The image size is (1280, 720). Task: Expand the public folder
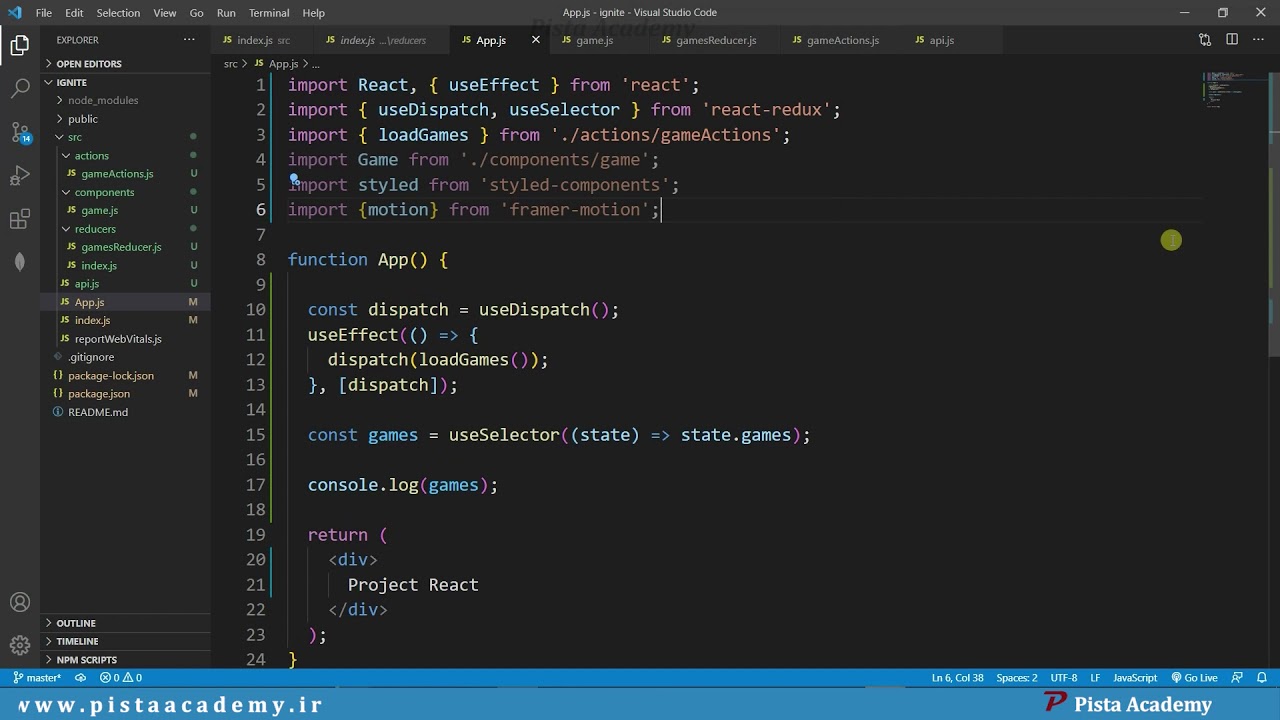pyautogui.click(x=83, y=119)
